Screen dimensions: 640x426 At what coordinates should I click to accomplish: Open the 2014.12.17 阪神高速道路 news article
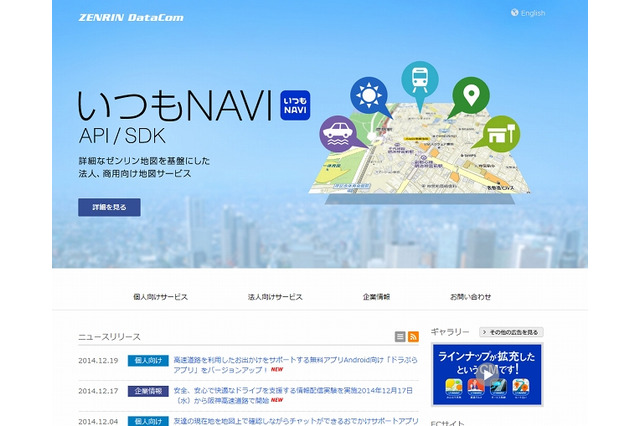tap(293, 395)
